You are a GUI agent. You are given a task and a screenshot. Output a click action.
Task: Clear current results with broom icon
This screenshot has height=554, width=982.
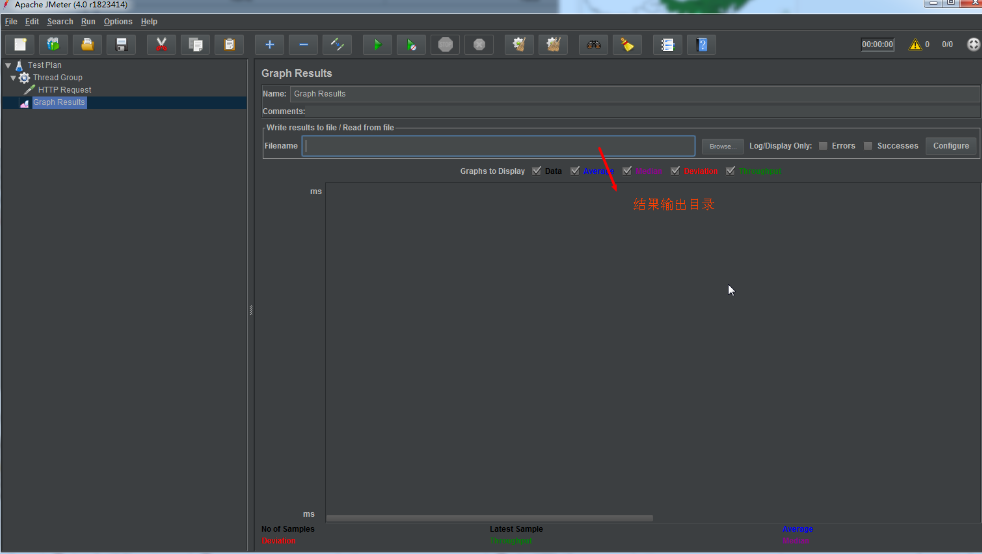tap(519, 44)
